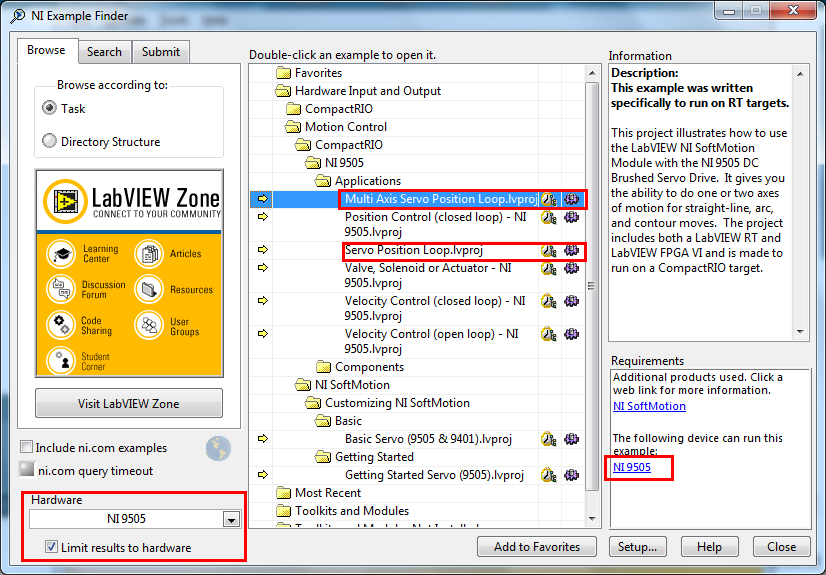The width and height of the screenshot is (826, 575).
Task: Click FPGA chip icon for Getting Started Servo (9505)
Action: (572, 475)
